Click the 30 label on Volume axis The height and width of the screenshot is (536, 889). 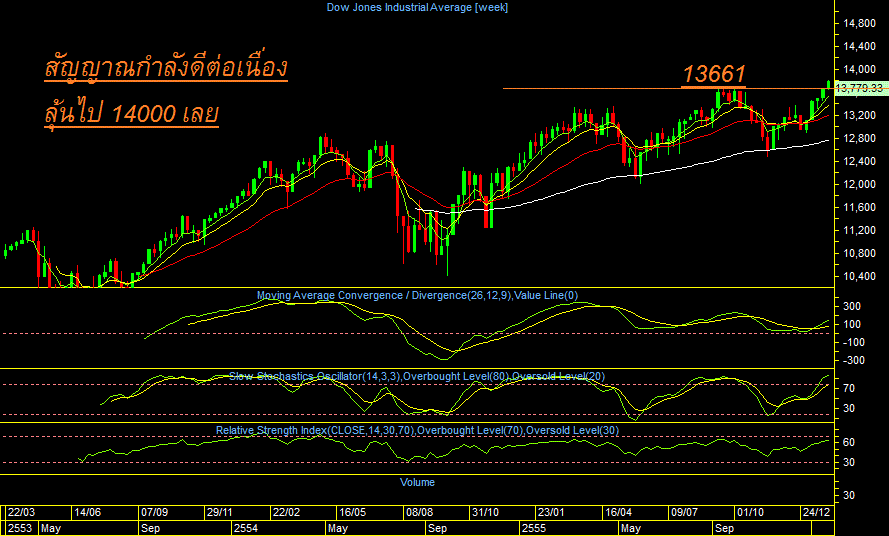849,496
